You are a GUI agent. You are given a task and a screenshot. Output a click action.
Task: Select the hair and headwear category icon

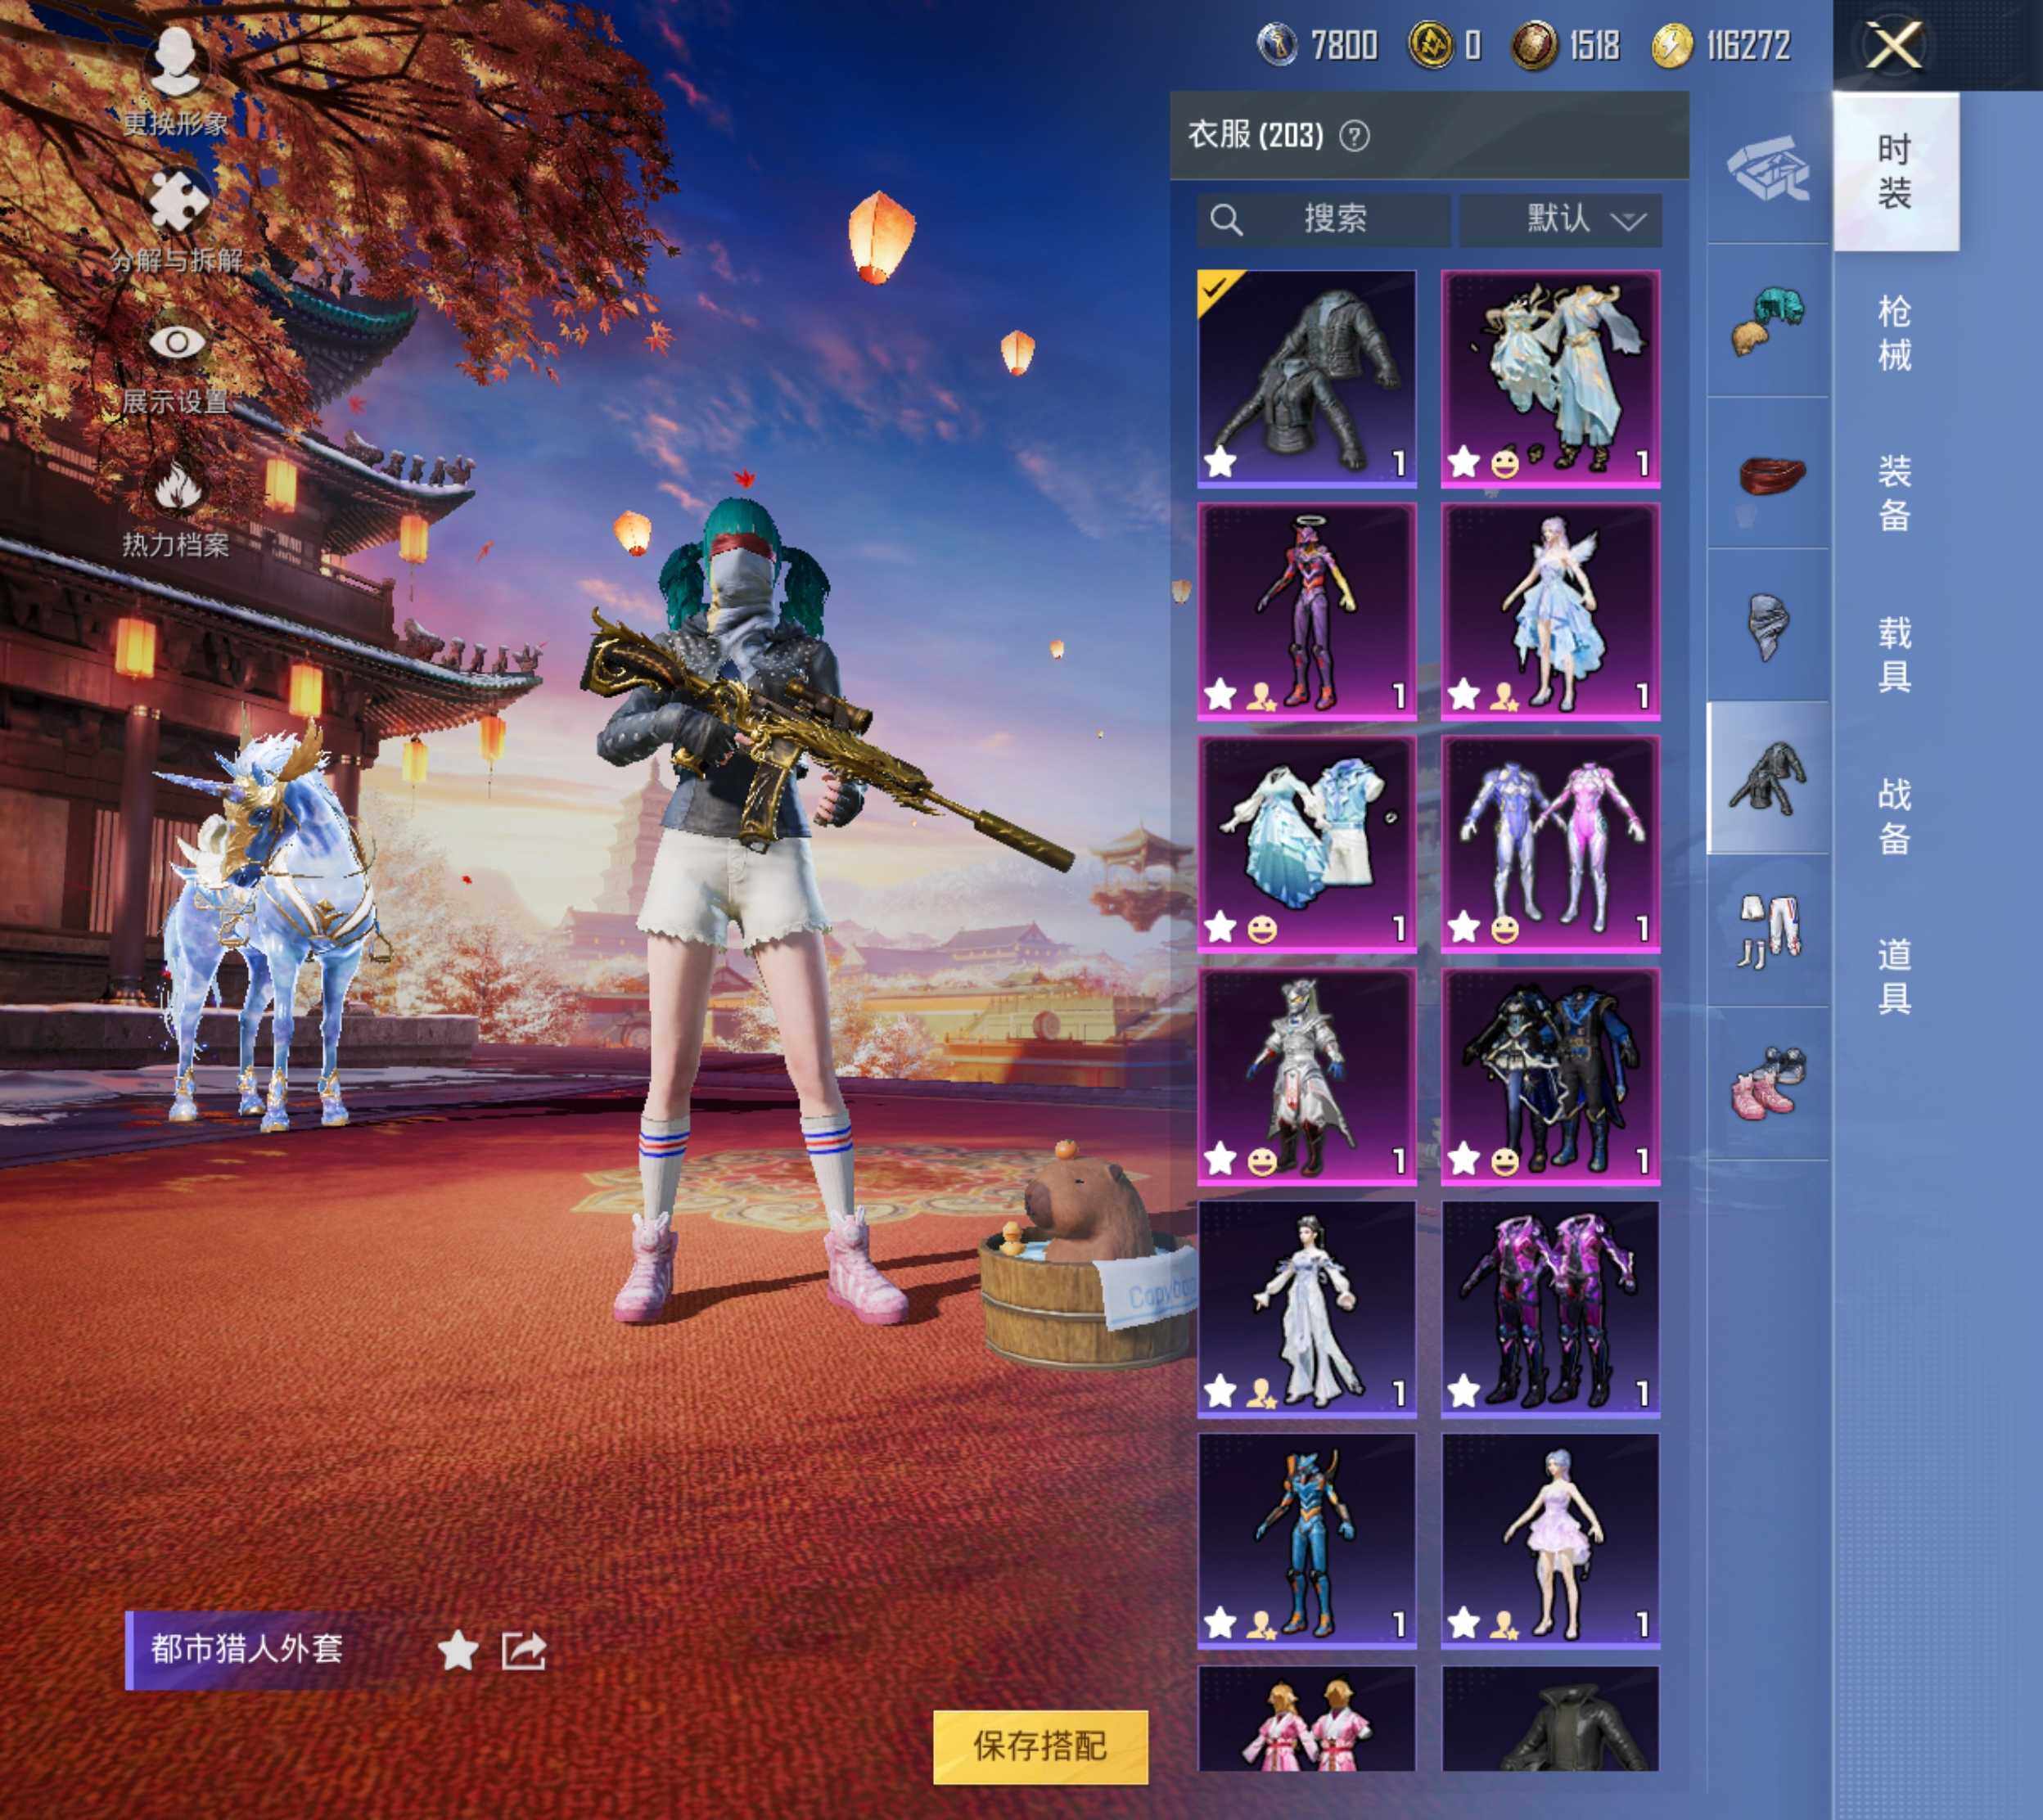coord(1768,322)
